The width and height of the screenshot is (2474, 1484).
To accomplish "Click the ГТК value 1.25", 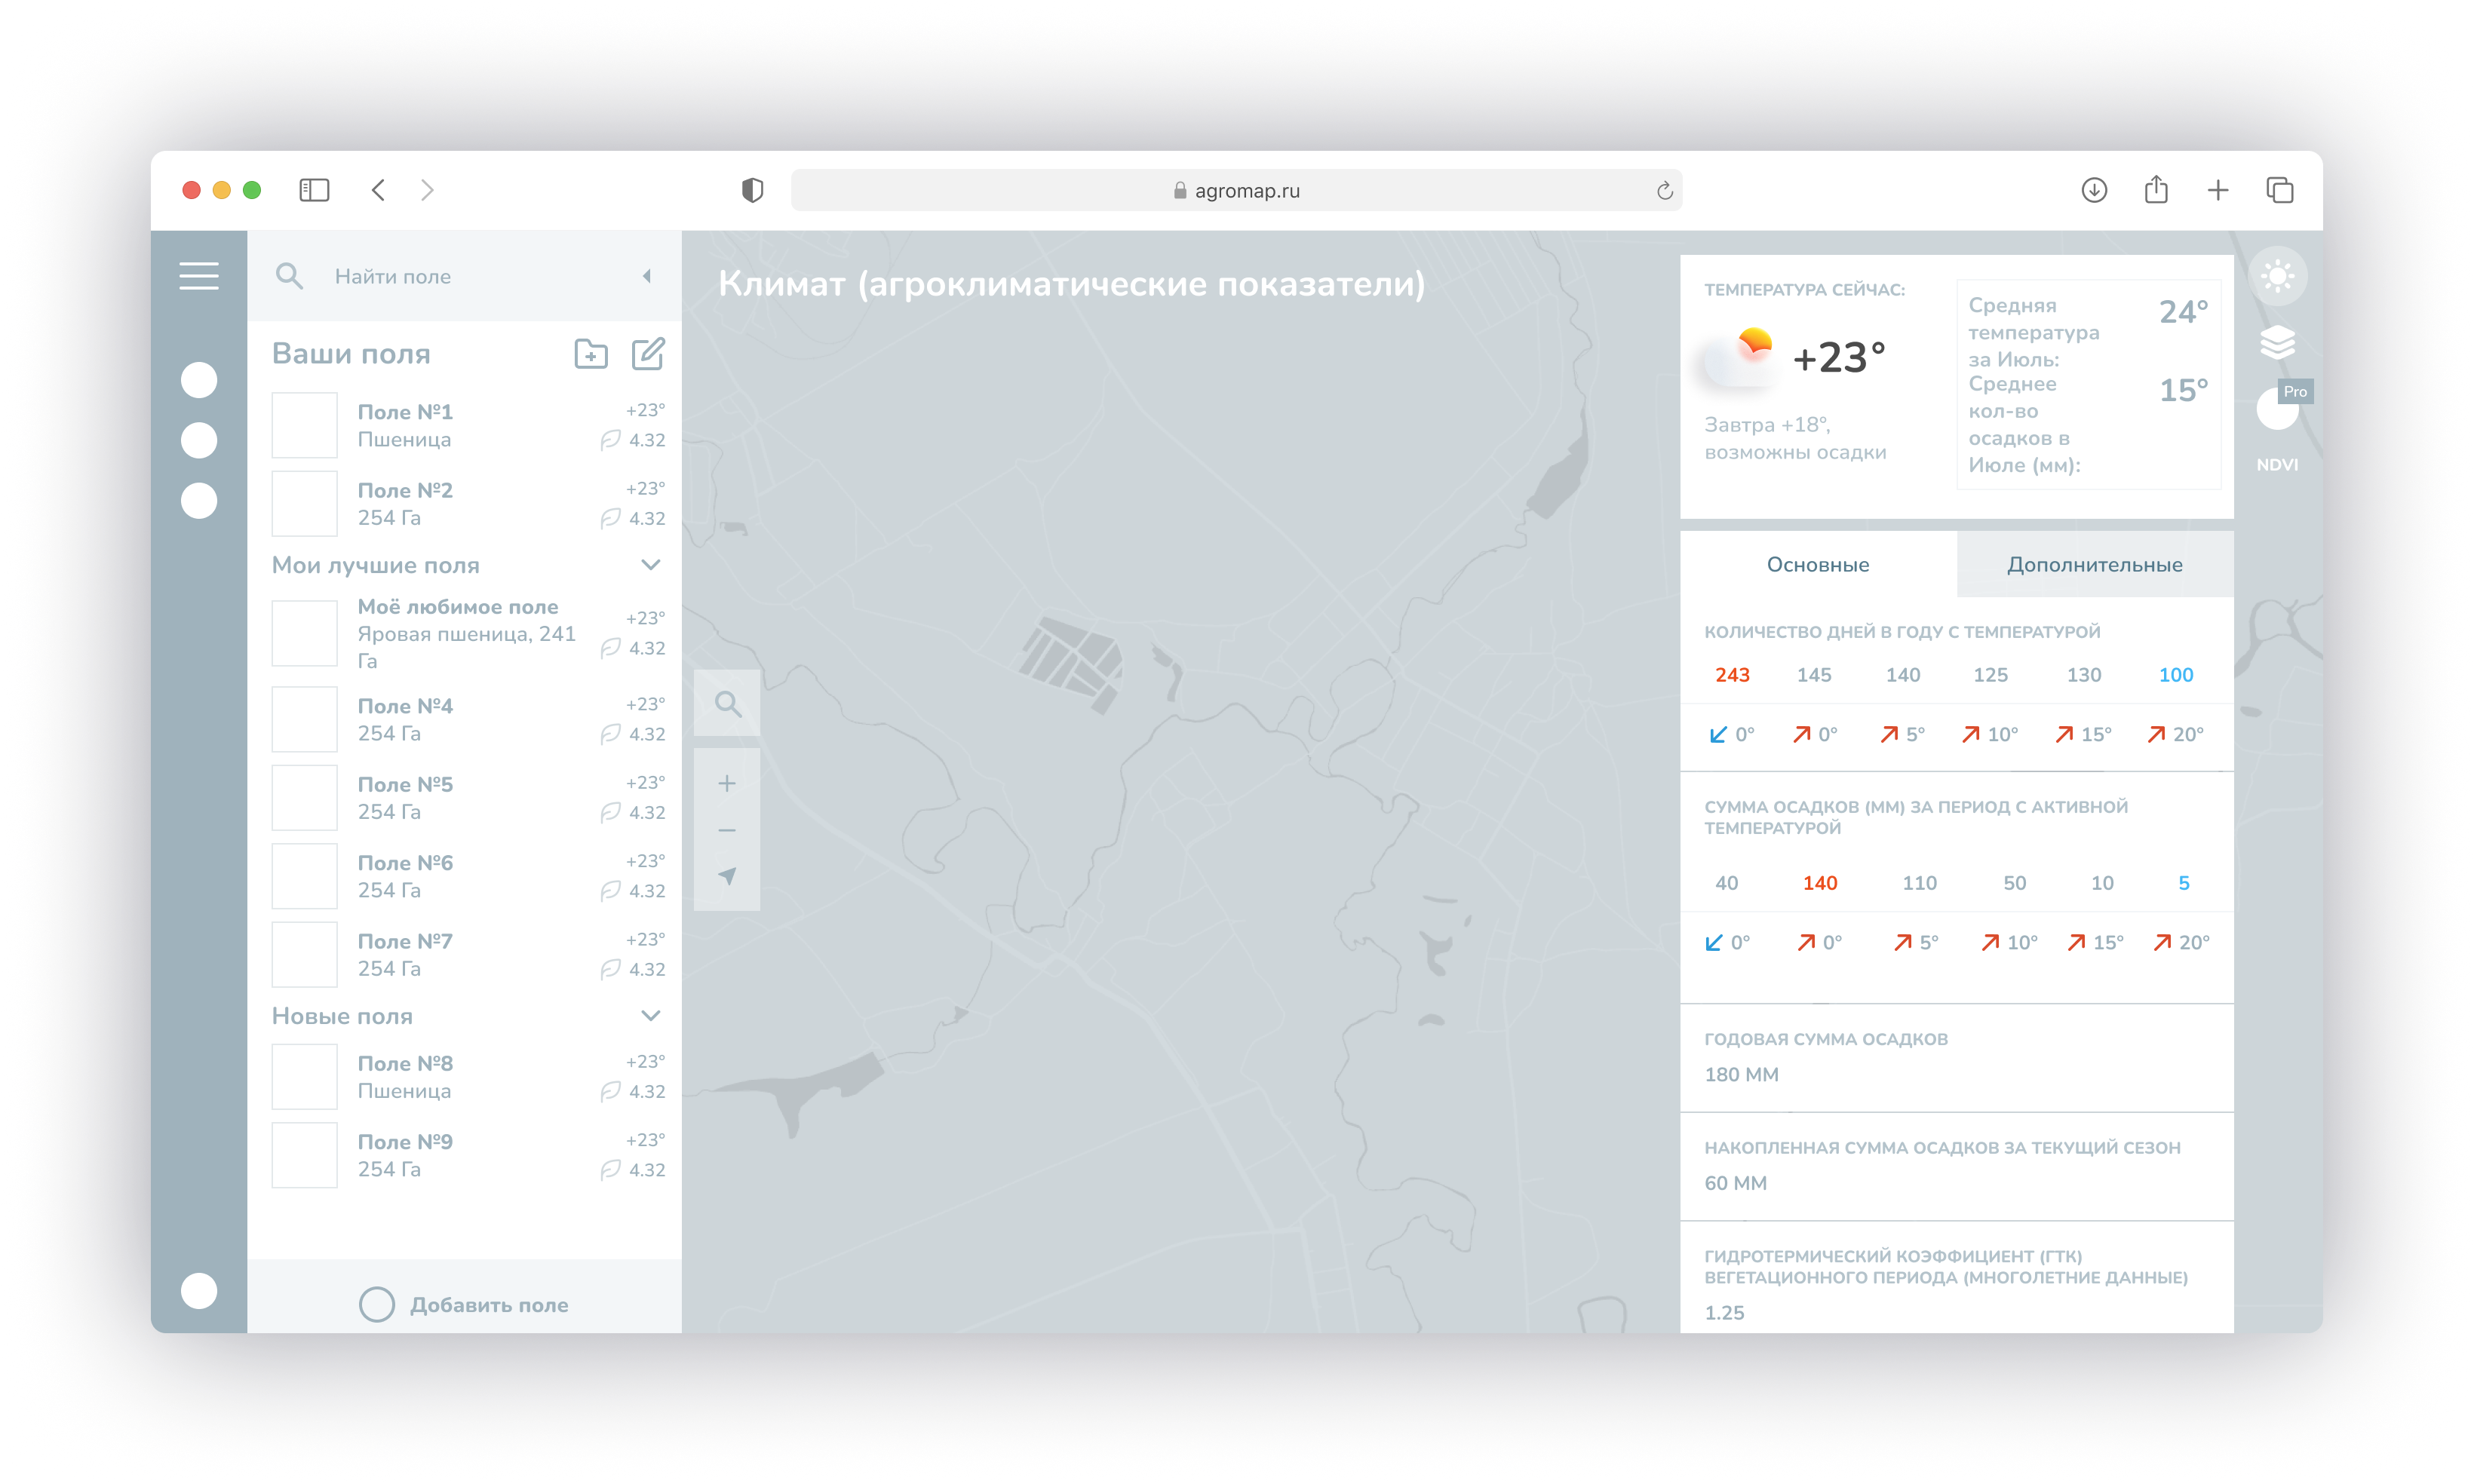I will click(1724, 1313).
